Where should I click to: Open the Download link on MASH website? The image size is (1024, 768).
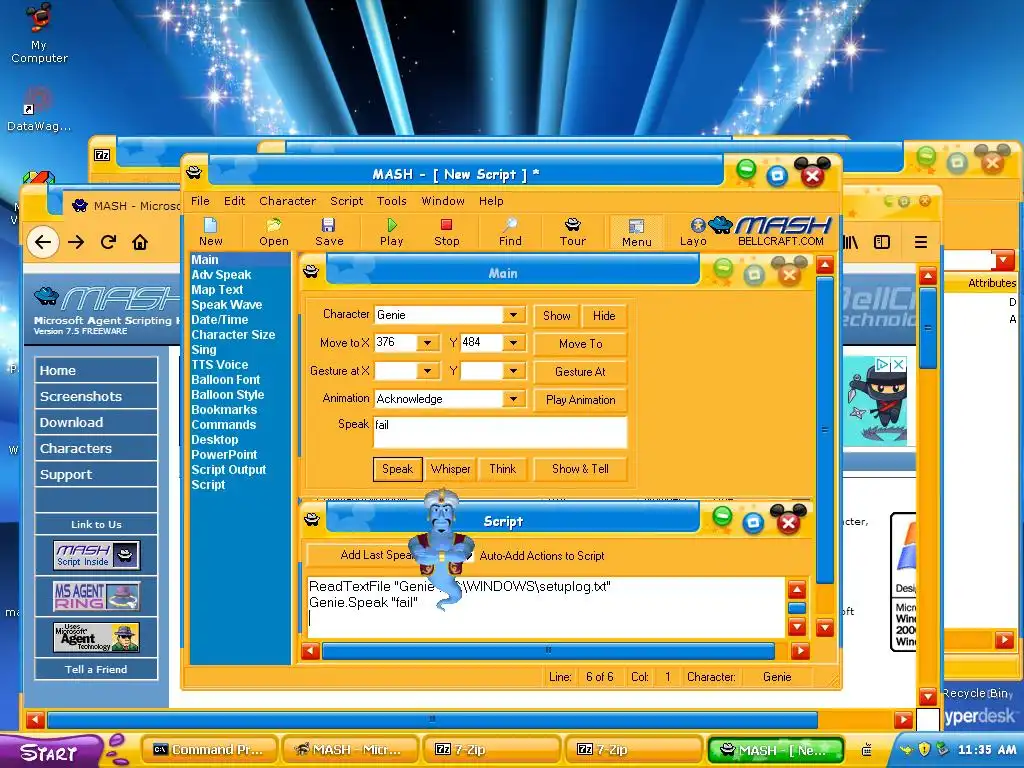point(96,423)
